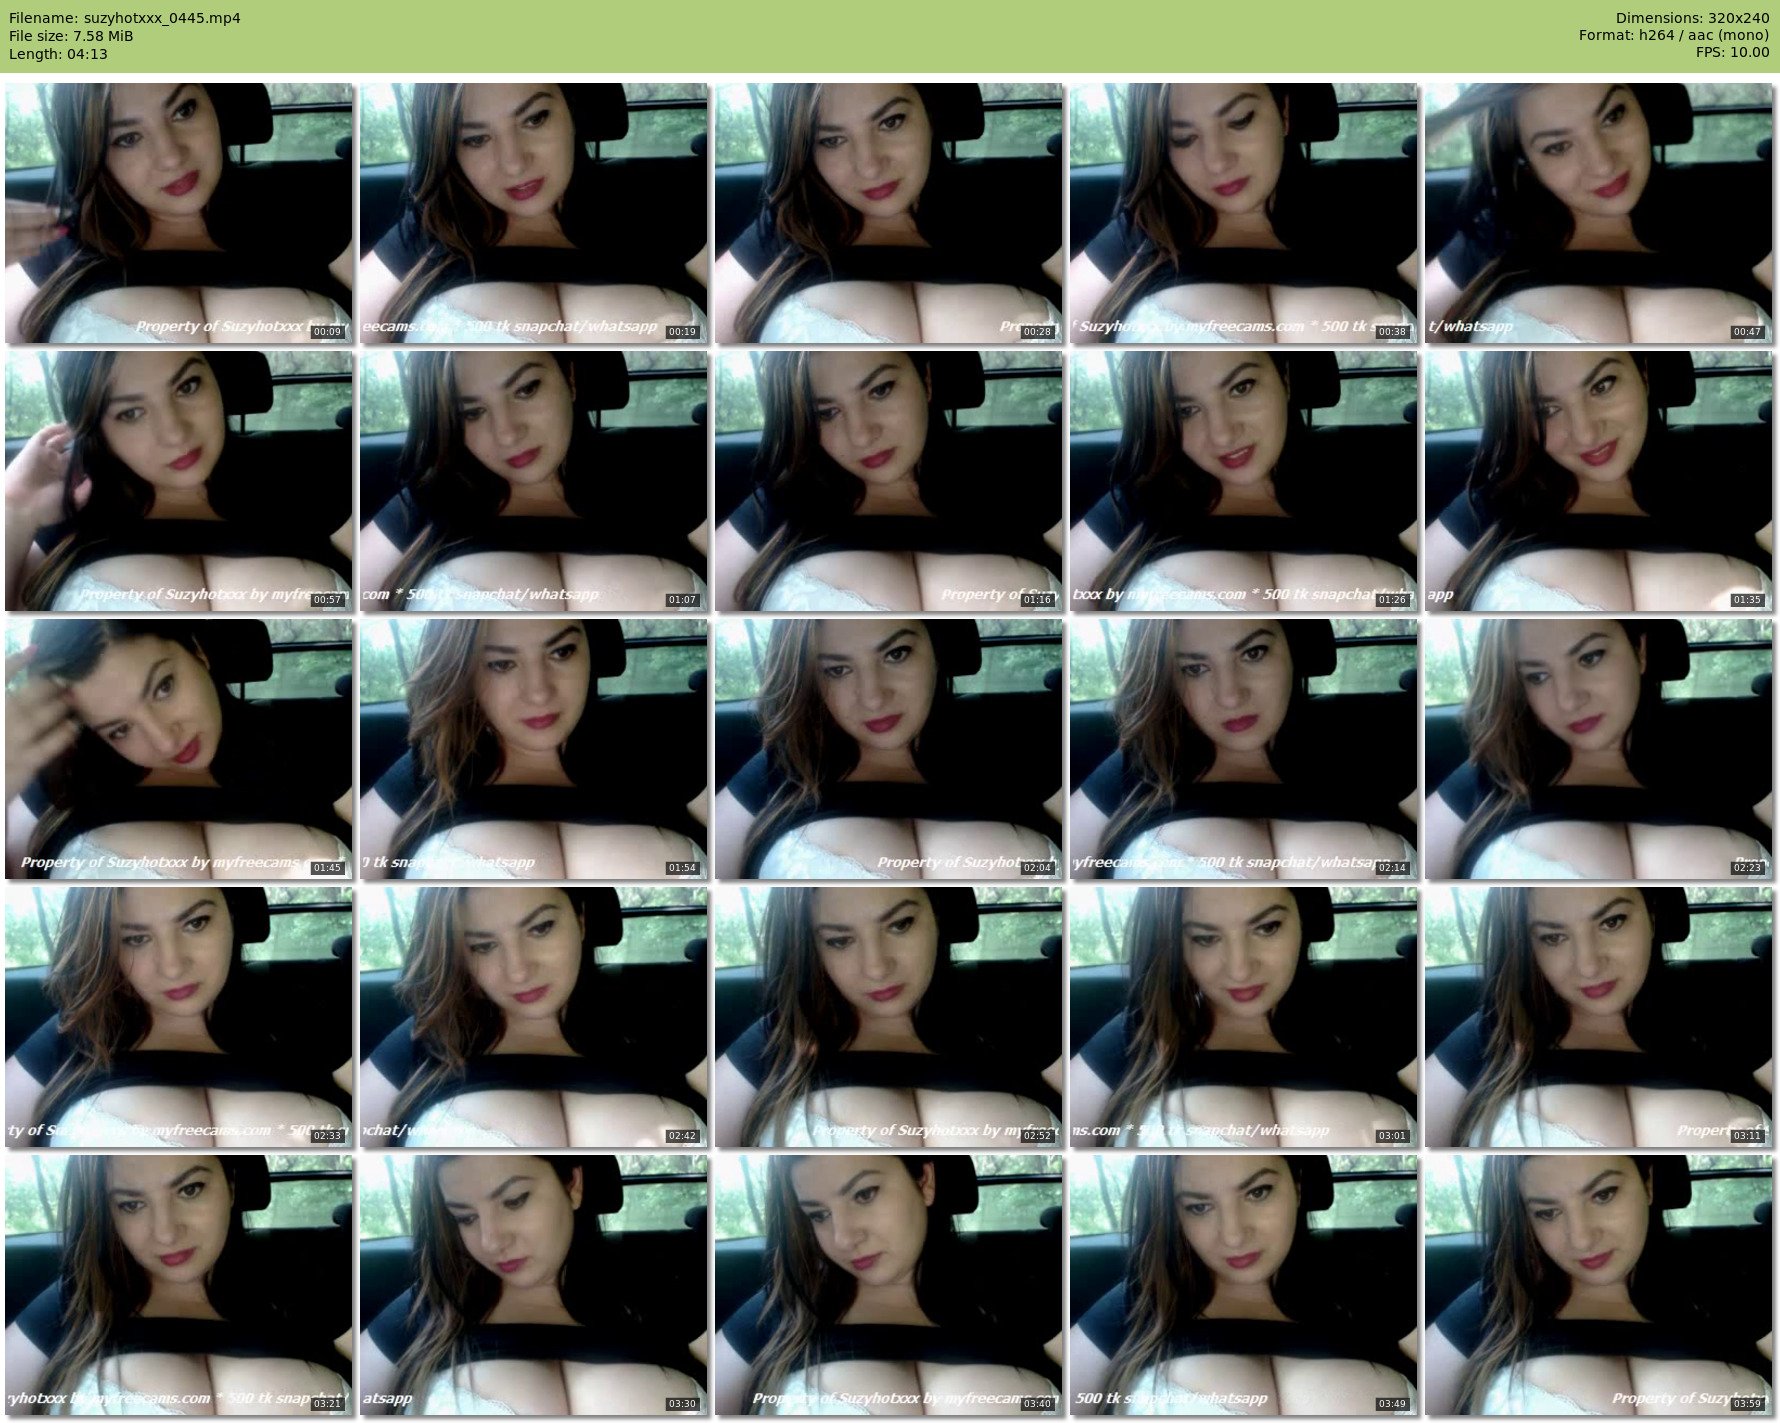Click the 00:28 timestamp badge
This screenshot has width=1780, height=1423.
point(1037,332)
